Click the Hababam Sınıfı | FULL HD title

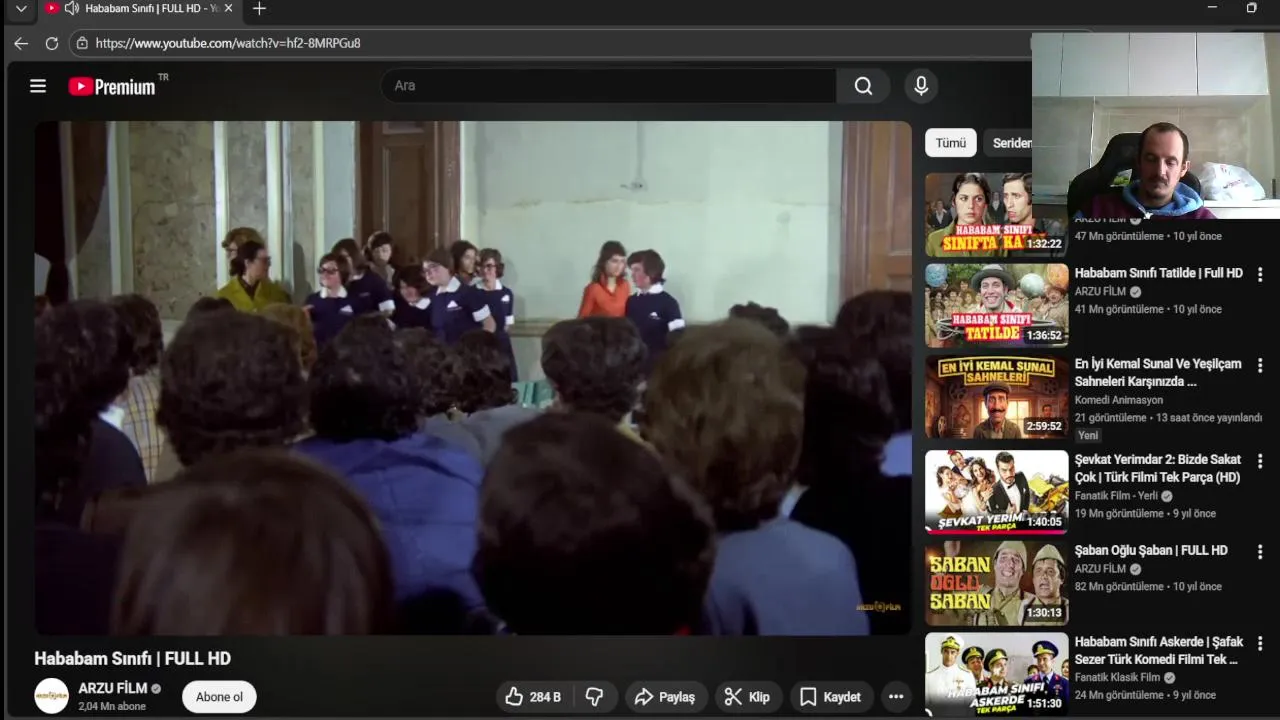(x=132, y=658)
